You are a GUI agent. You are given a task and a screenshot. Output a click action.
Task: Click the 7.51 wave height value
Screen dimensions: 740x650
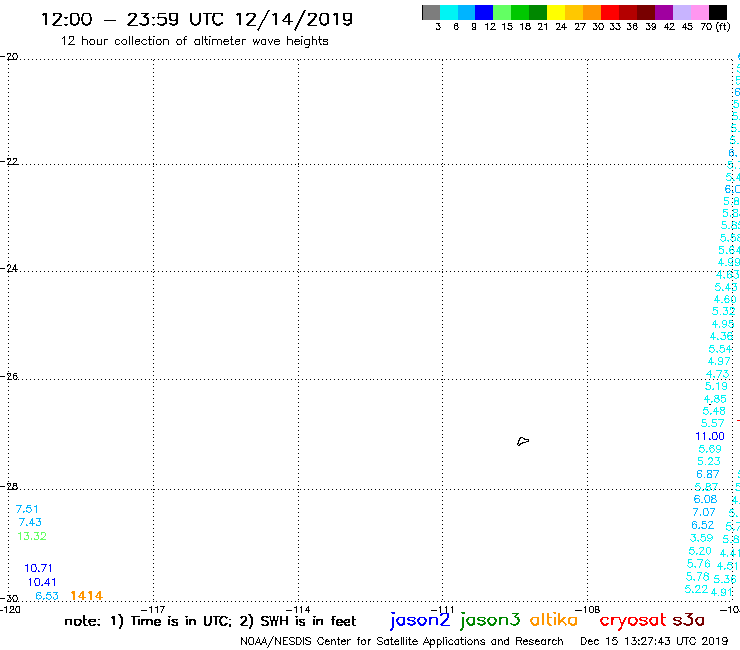pyautogui.click(x=27, y=509)
